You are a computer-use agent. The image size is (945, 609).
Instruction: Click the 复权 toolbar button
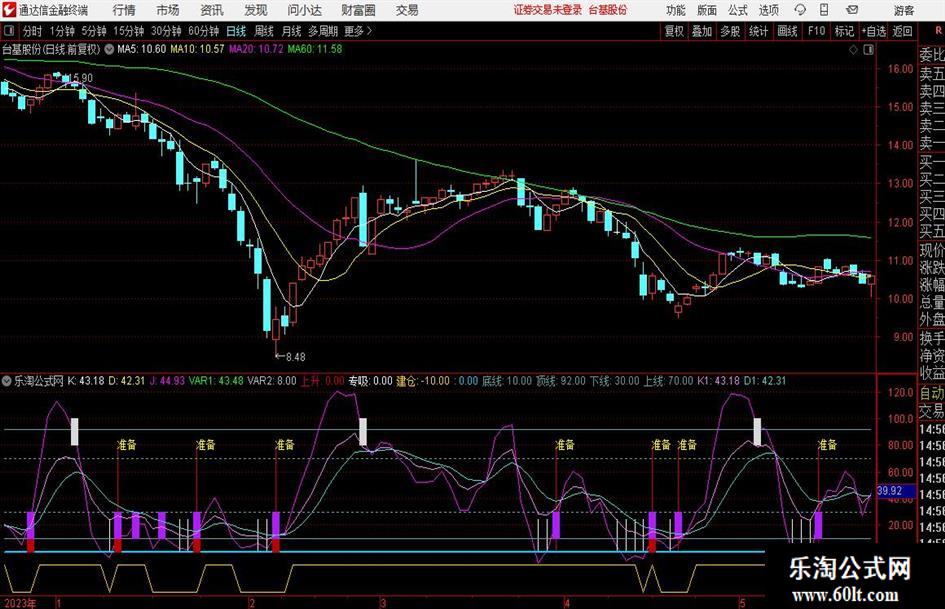click(x=674, y=31)
